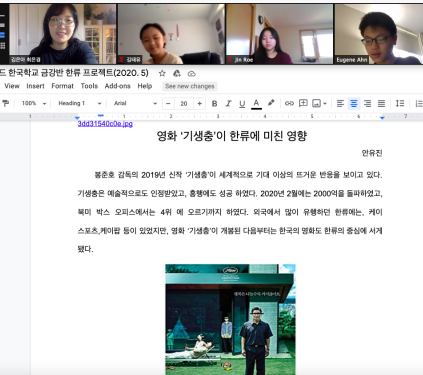This screenshot has height=375, width=423.
Task: Click the author name 안유진
Action: 372,153
